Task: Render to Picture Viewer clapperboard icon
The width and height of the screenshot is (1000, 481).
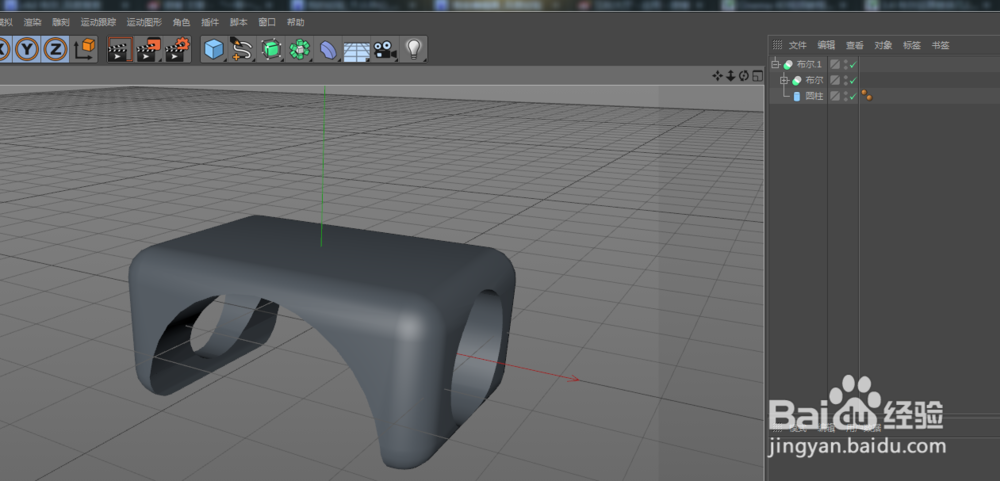Action: pos(148,49)
